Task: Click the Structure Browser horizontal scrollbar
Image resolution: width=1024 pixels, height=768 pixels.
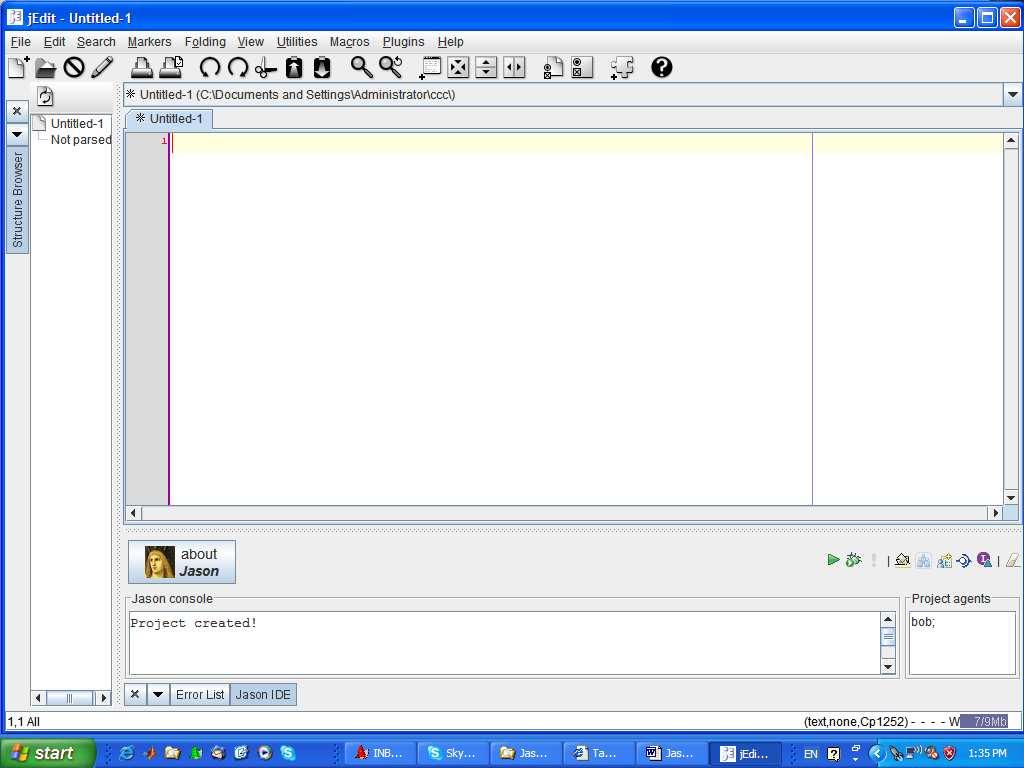Action: click(71, 698)
